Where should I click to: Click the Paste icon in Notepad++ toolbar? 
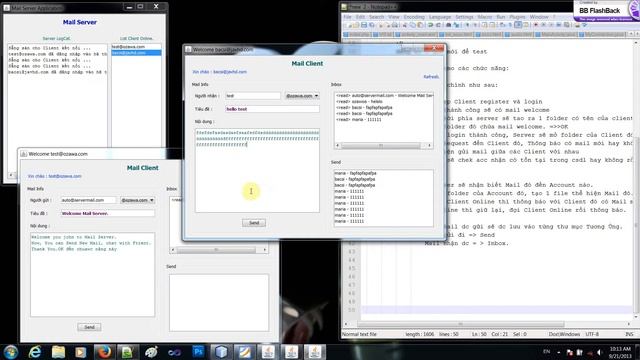point(420,25)
